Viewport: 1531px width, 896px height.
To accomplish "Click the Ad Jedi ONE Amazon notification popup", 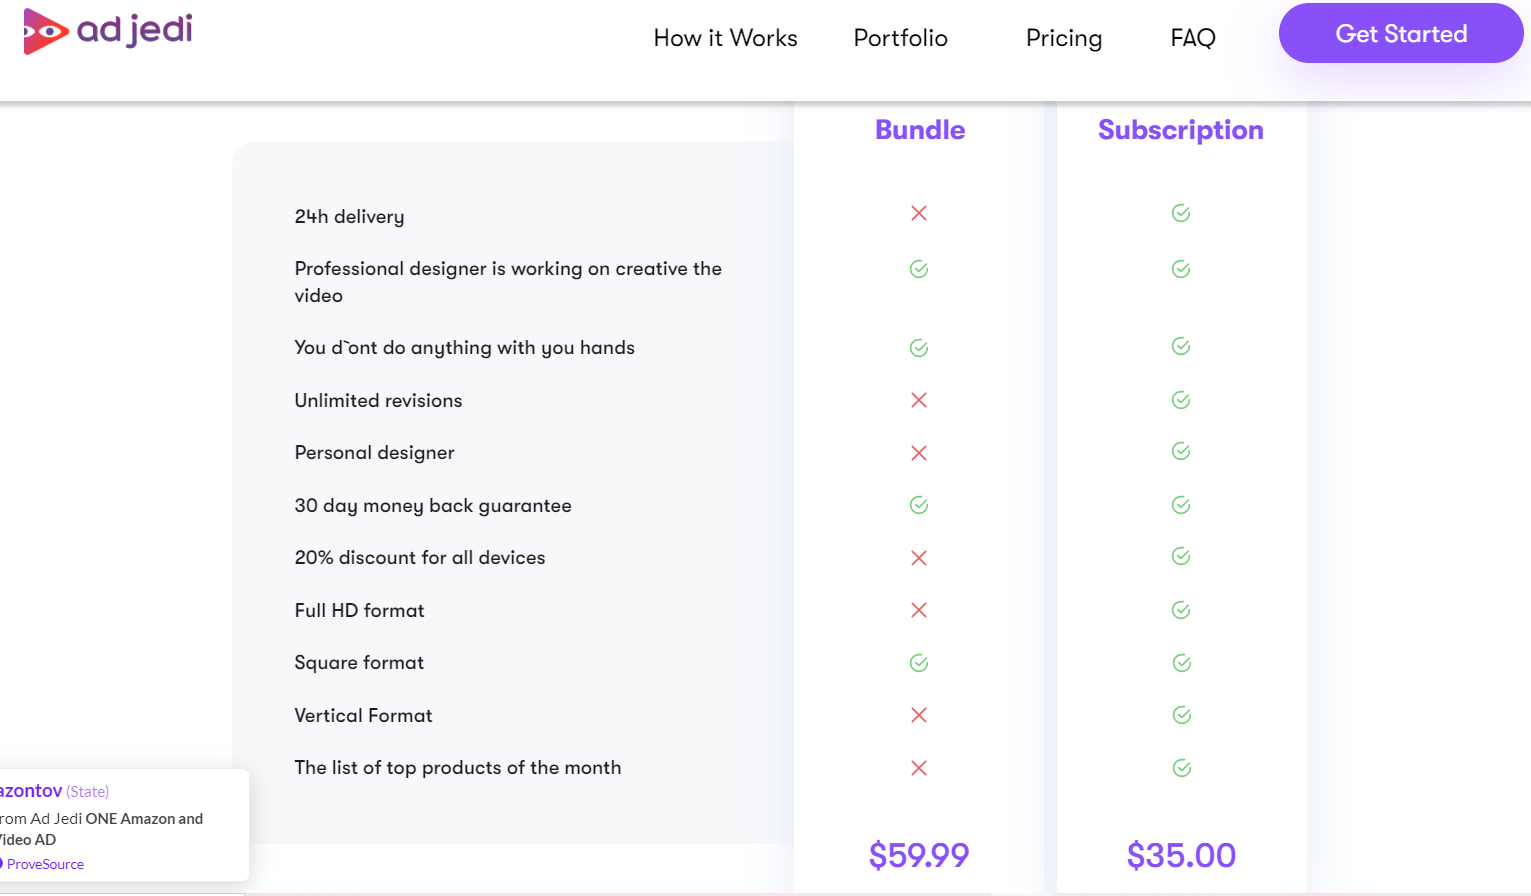I will (x=124, y=825).
